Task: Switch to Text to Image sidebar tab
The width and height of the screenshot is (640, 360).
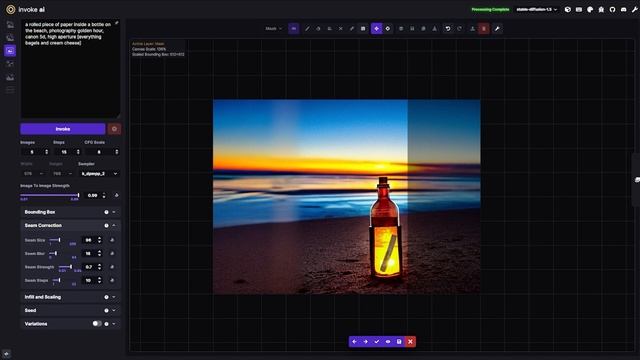Action: [10, 24]
